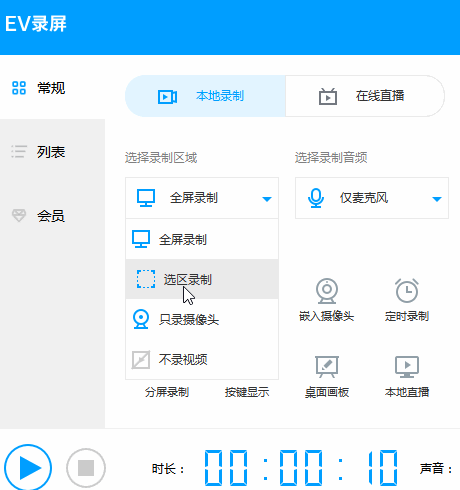Open the local live (本地直播) icon
460x490 pixels.
click(407, 367)
